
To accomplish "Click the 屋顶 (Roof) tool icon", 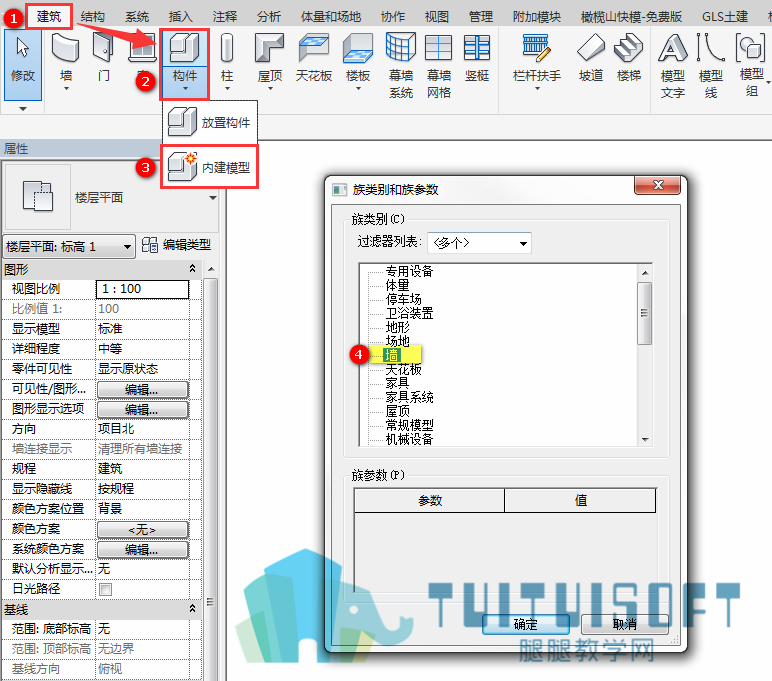I will [x=270, y=48].
